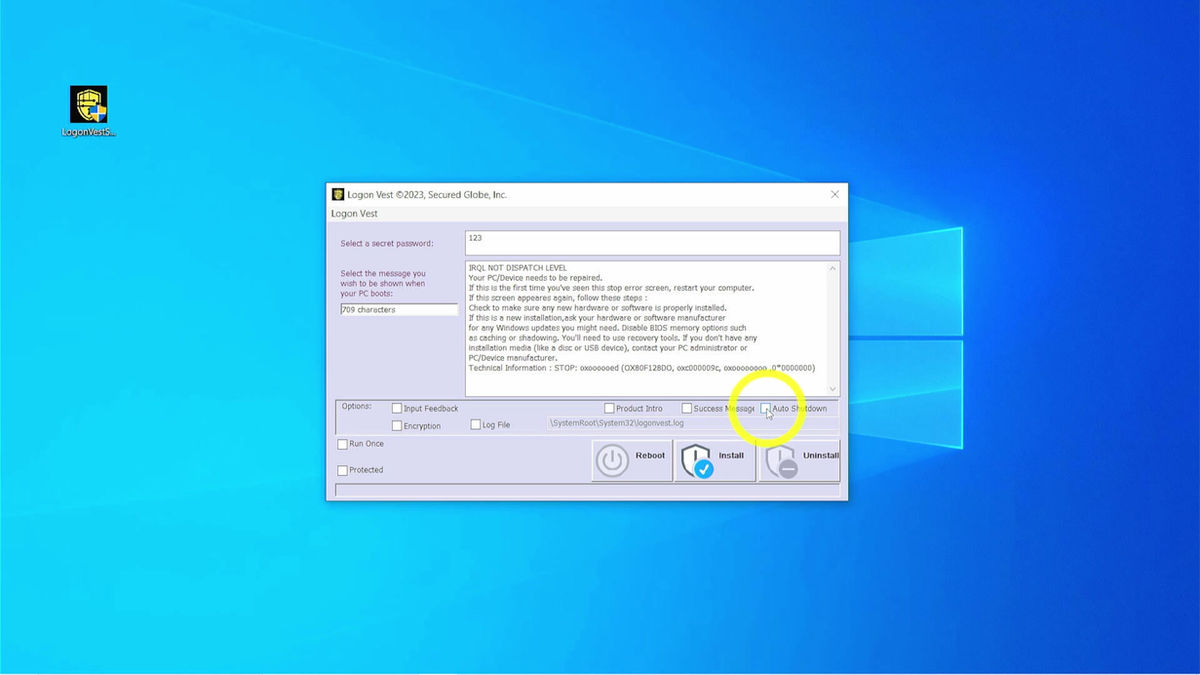Click the 'Technical Information : STOP' line

click(x=641, y=368)
